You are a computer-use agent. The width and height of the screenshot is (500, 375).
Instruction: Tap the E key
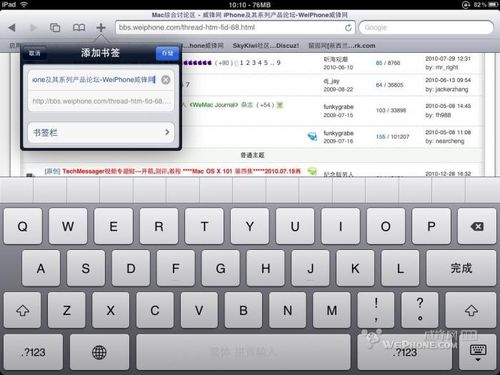(x=113, y=226)
